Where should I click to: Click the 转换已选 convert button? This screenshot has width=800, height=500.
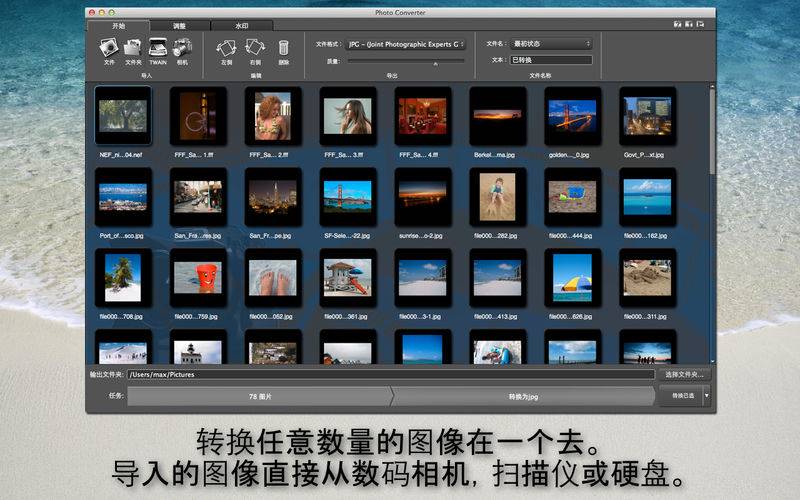point(681,396)
